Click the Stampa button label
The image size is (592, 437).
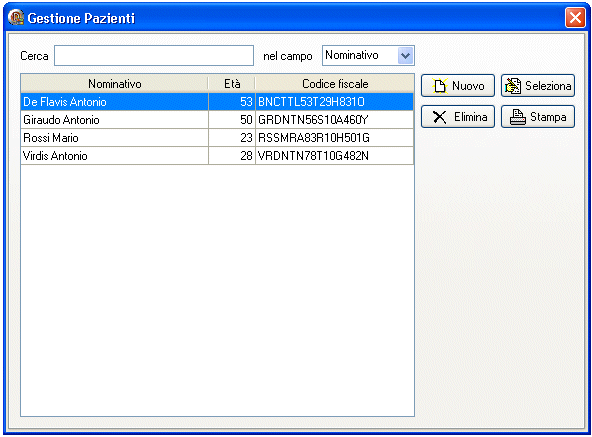coord(548,117)
